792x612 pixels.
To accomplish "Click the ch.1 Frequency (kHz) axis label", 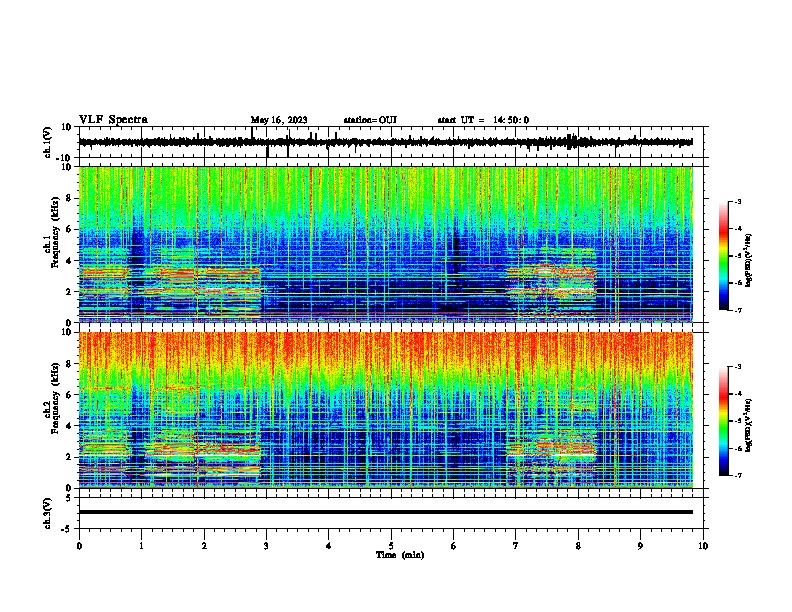I will (52, 232).
